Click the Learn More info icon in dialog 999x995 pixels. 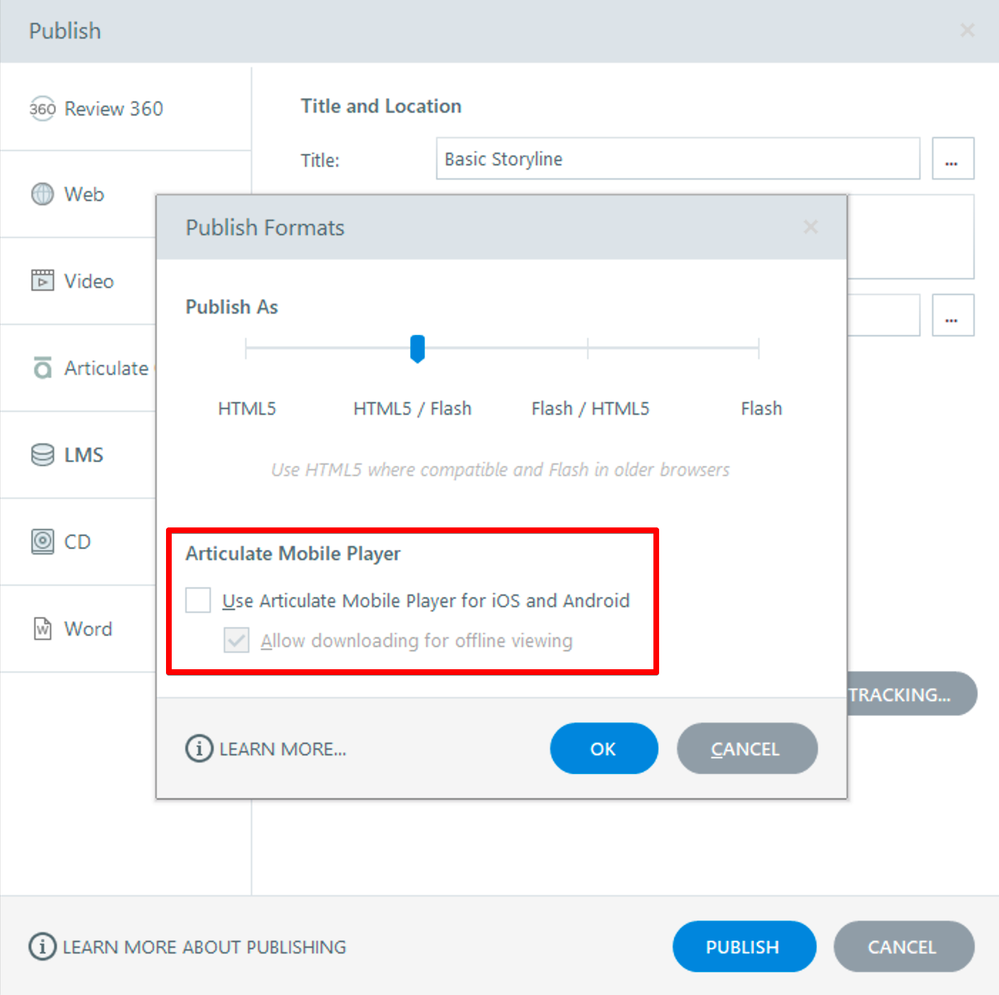point(199,748)
